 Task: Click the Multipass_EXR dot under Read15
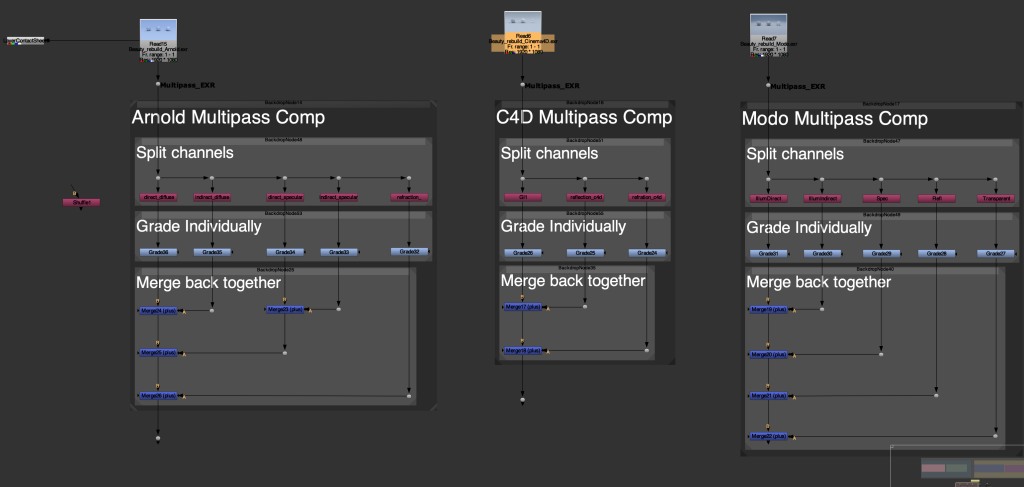(158, 84)
